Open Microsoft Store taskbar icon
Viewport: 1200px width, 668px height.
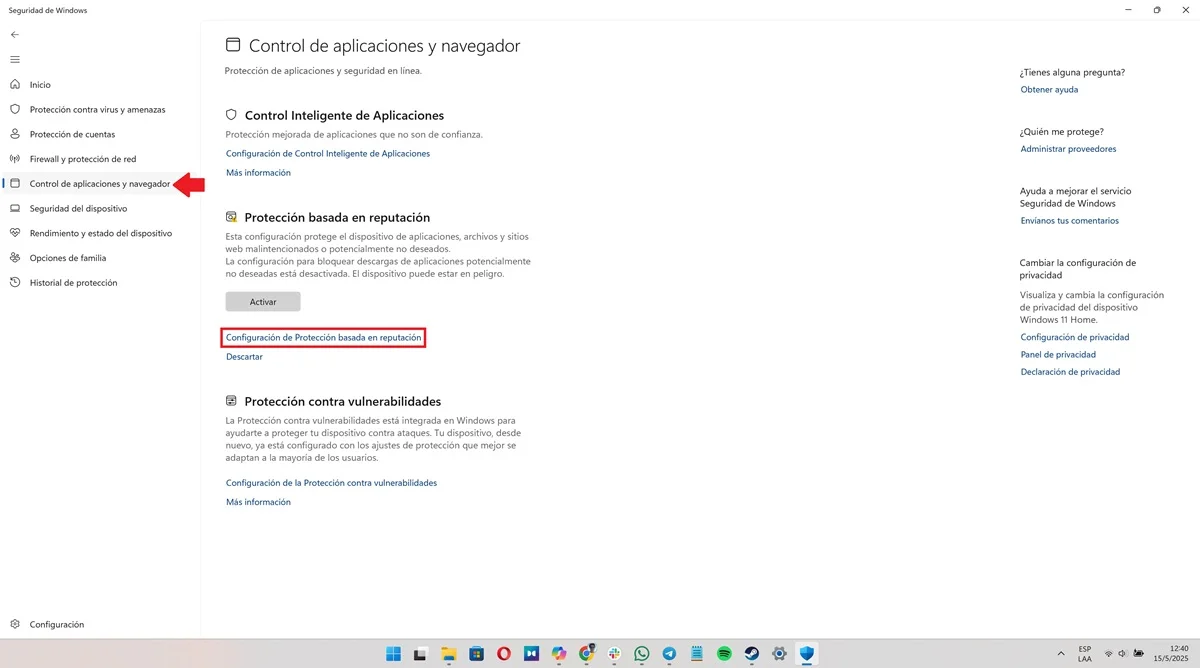(x=476, y=654)
